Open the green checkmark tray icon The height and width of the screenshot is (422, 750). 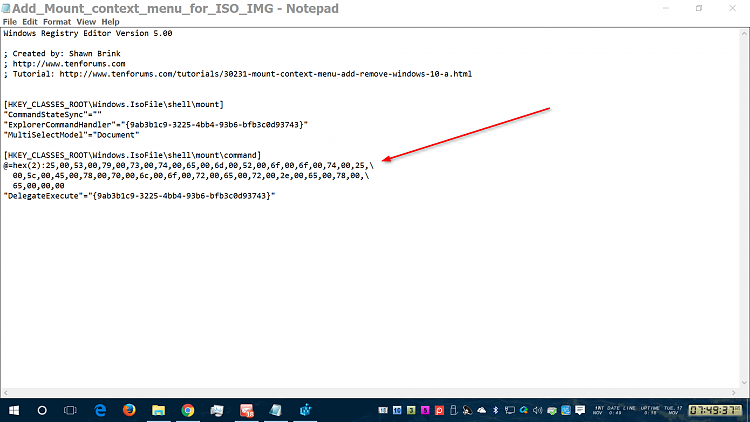click(552, 411)
